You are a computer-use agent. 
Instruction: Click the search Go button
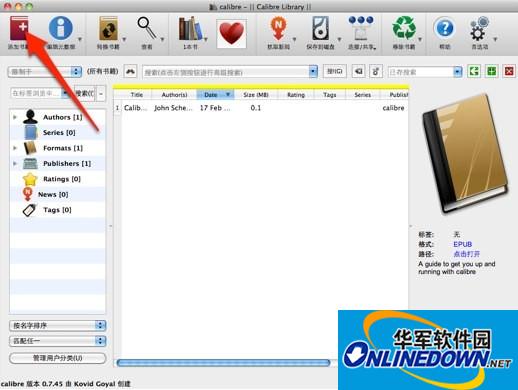[335, 71]
